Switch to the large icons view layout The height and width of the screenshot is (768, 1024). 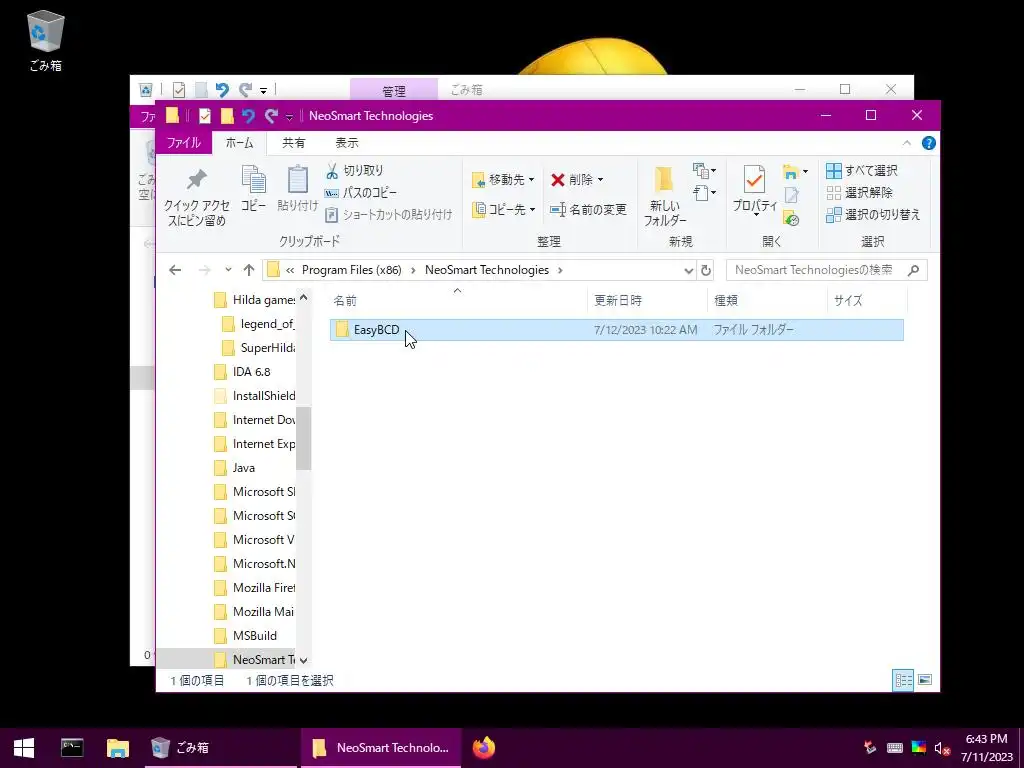tap(925, 680)
